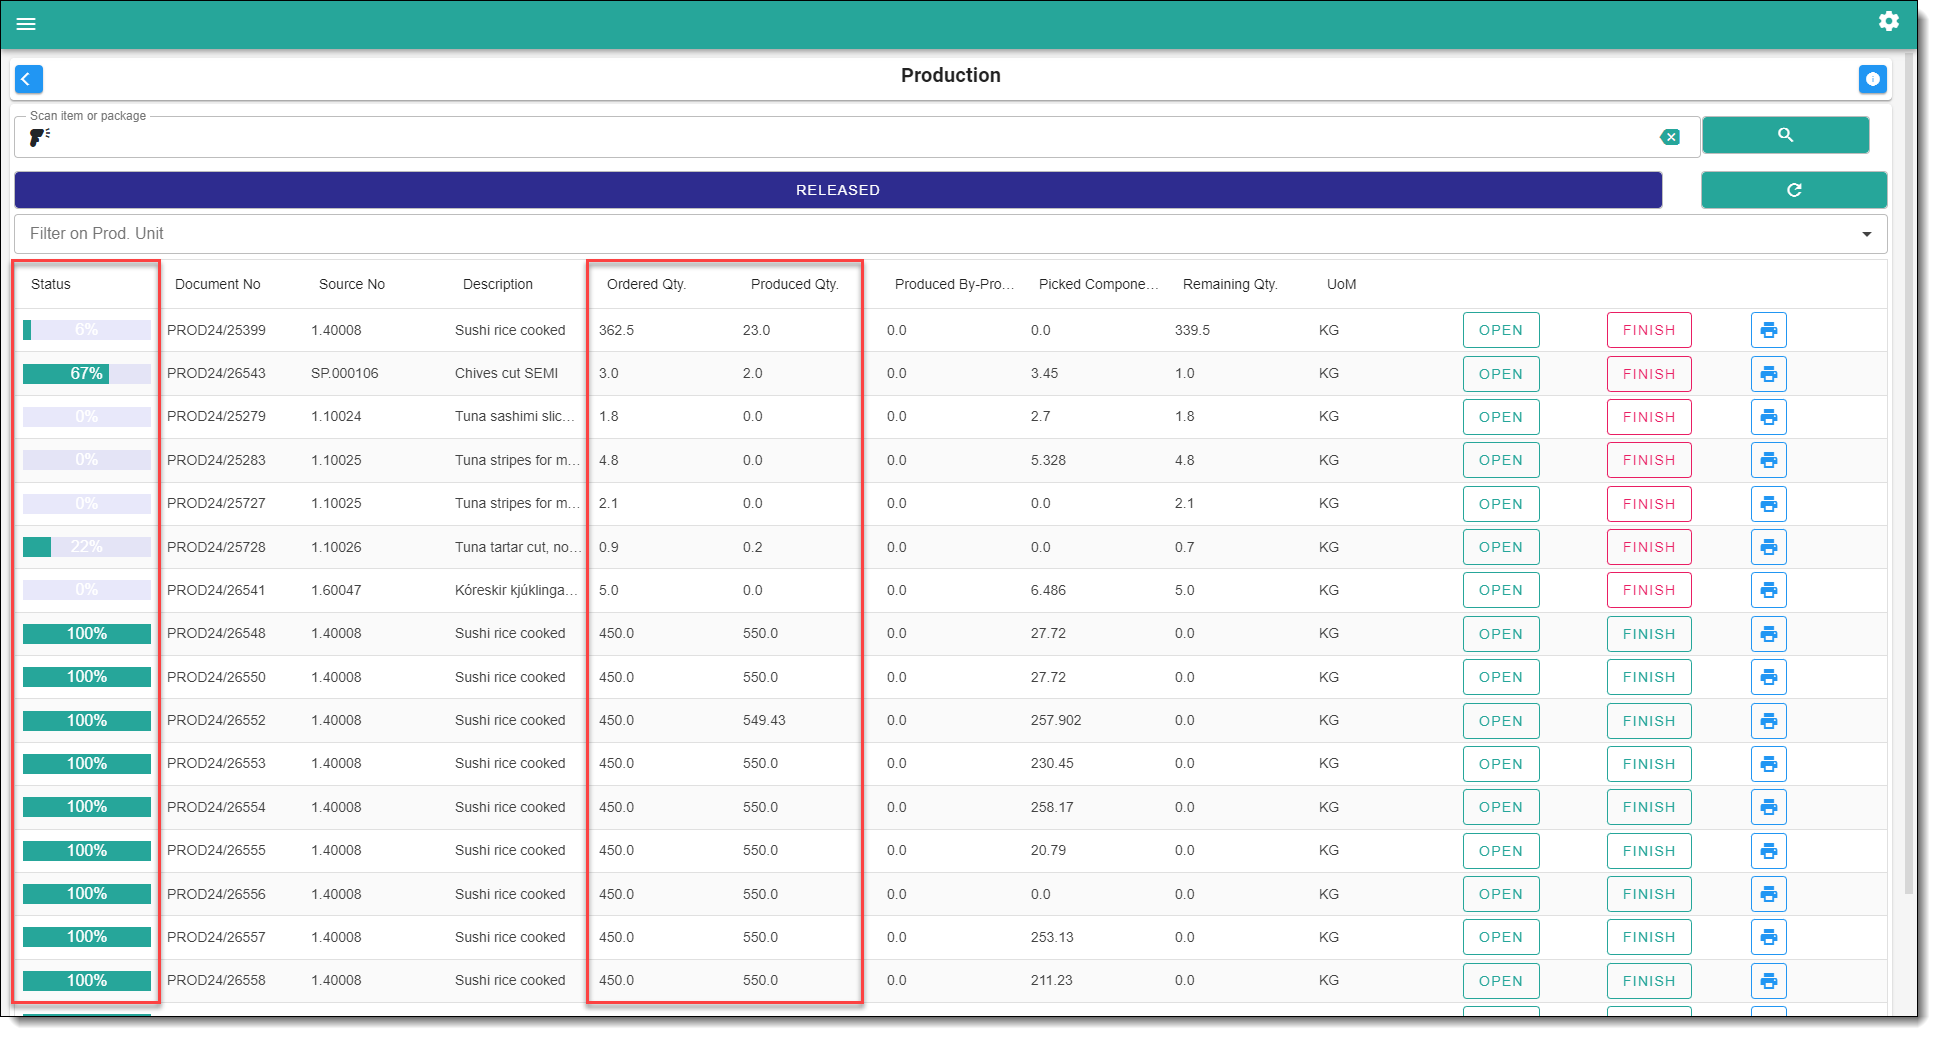The image size is (1938, 1037).
Task: Click the blue info icon button
Action: pos(1872,79)
